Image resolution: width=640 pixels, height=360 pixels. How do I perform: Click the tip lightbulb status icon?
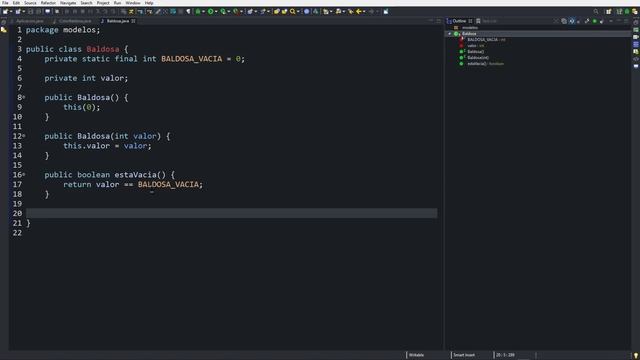coord(636,356)
